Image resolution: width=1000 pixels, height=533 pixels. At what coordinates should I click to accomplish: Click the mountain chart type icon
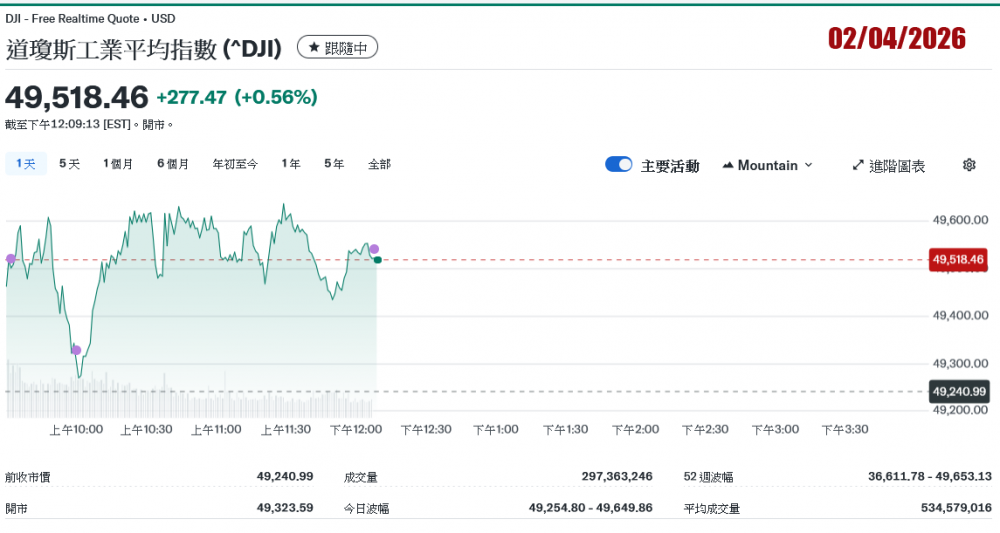(x=727, y=165)
